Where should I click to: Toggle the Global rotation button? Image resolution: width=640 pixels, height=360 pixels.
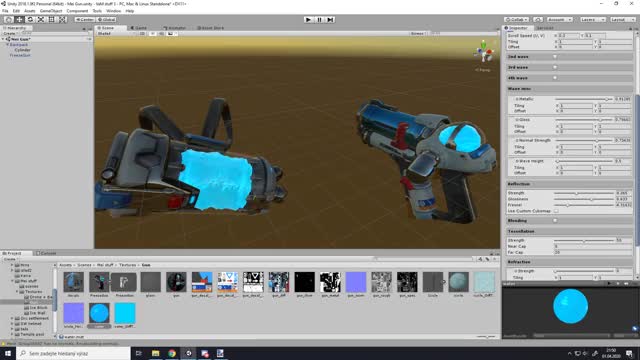[x=107, y=20]
